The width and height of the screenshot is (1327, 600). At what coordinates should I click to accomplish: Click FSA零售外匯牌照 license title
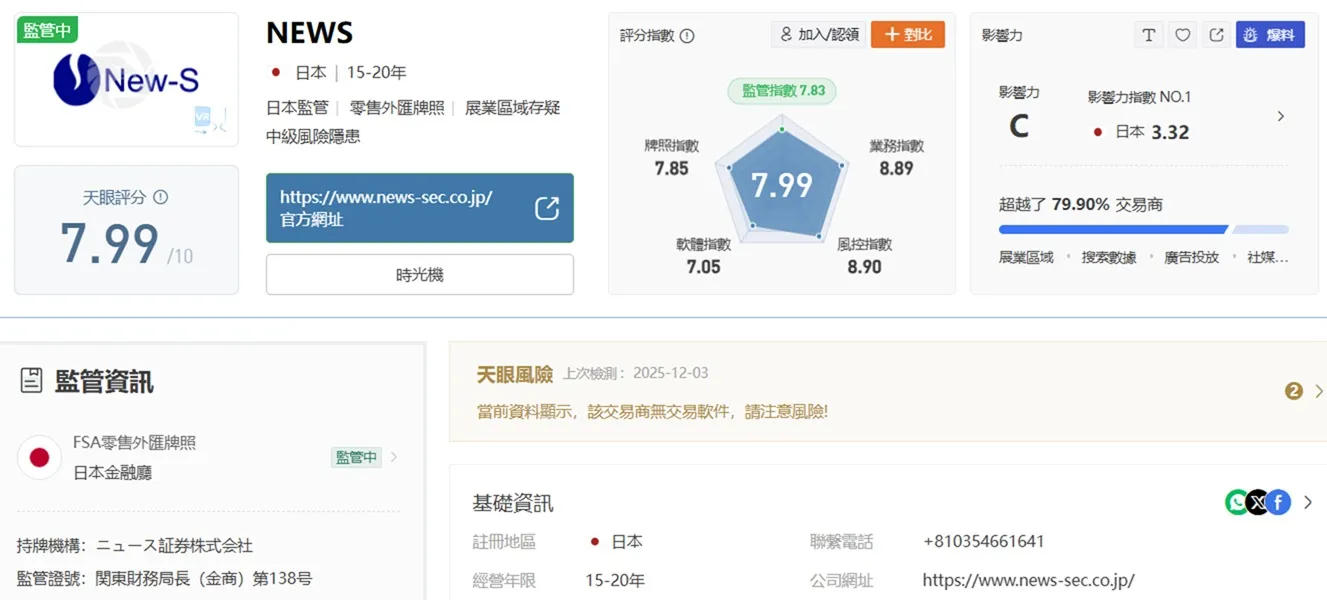(x=134, y=442)
